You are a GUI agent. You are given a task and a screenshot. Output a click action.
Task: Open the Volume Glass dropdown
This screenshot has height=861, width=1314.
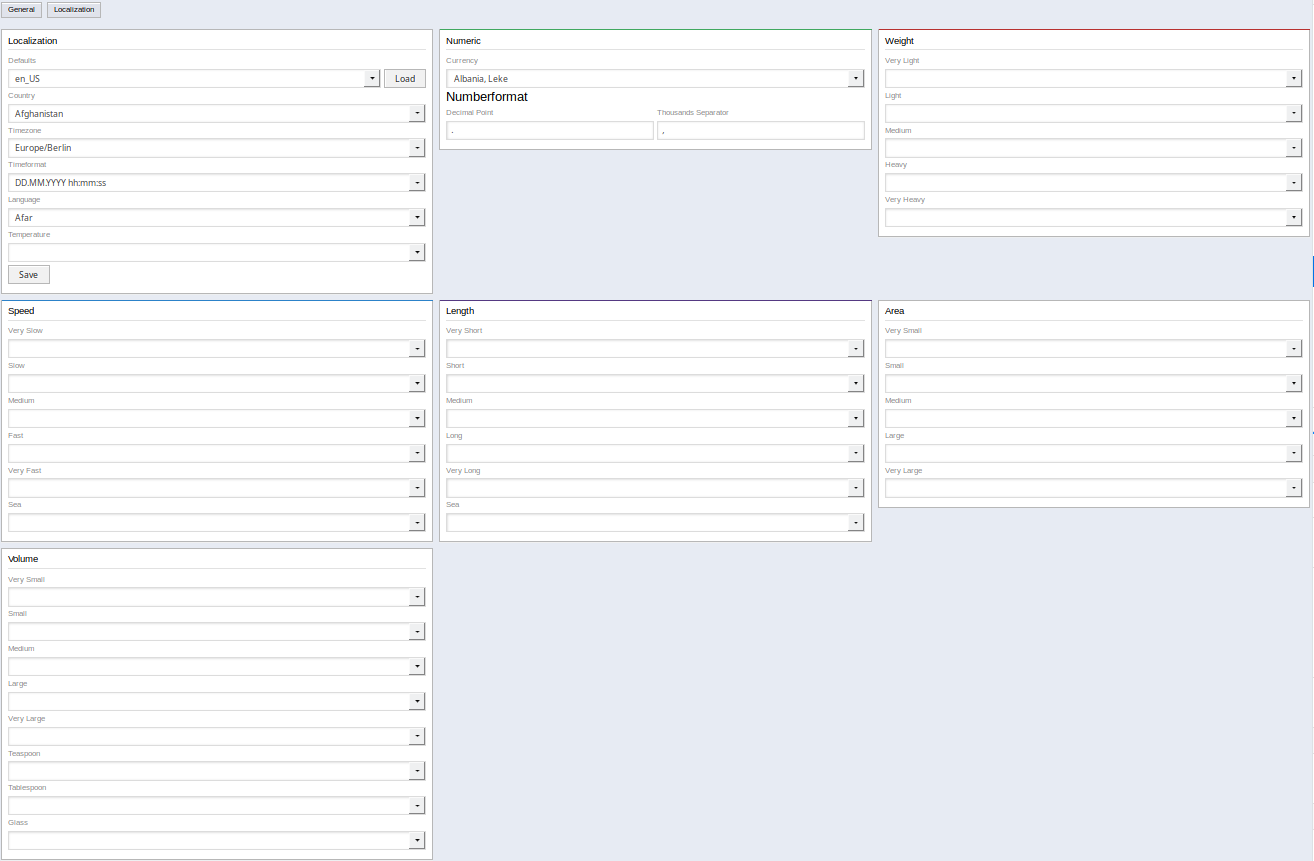pyautogui.click(x=216, y=841)
